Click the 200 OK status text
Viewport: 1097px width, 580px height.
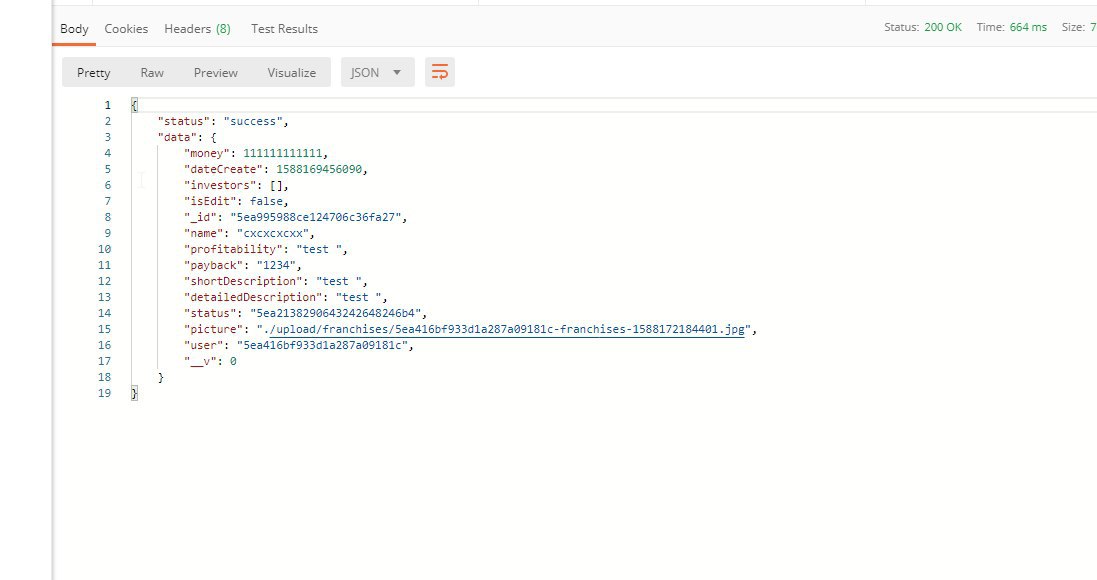pos(942,27)
